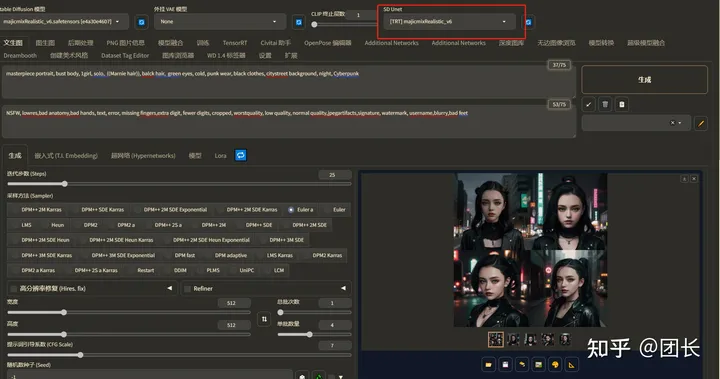720x379 pixels.
Task: Choose the LCM sampler
Action: tap(275, 270)
